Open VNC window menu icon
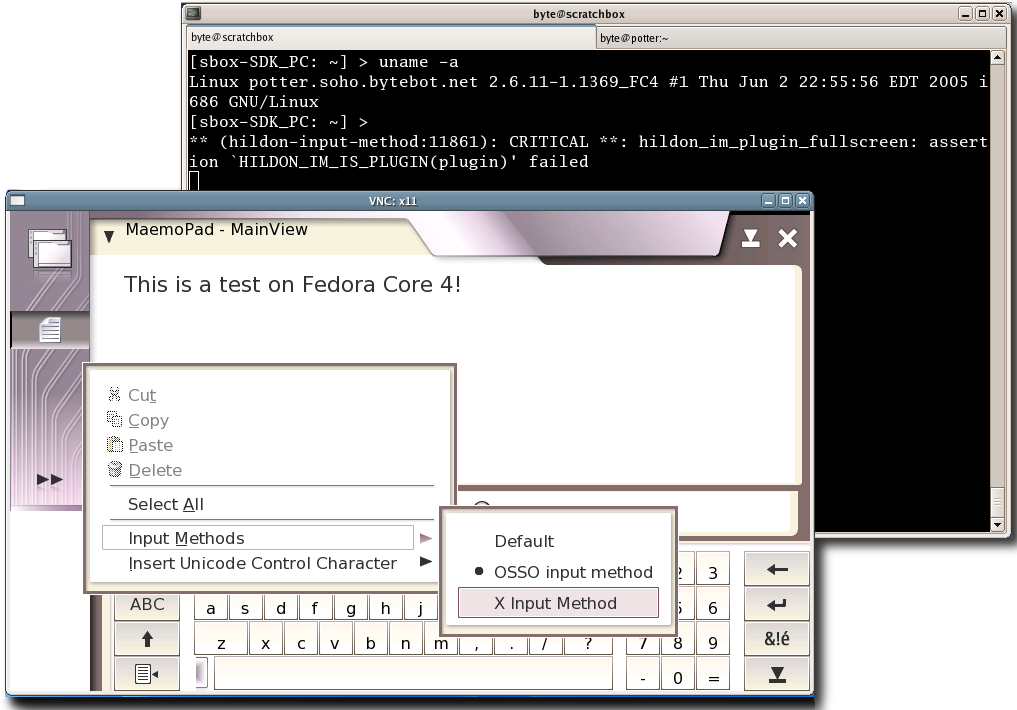Viewport: 1017px width, 710px height. pos(18,200)
